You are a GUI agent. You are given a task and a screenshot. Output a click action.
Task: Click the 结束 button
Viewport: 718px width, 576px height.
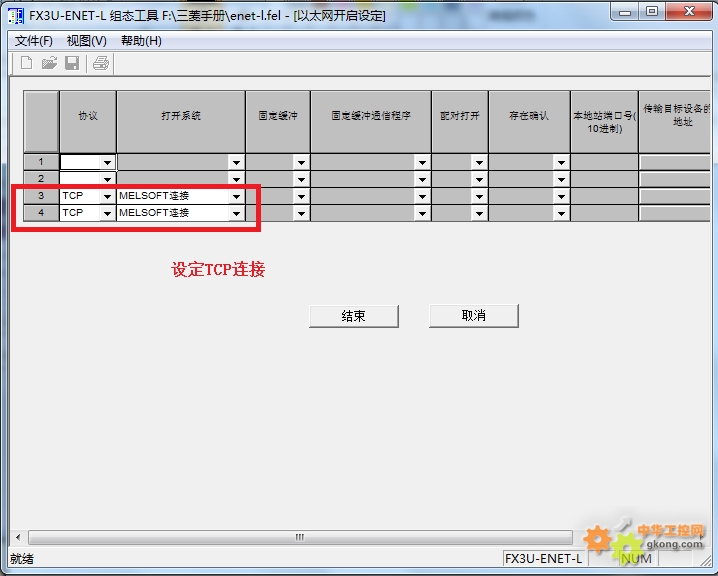click(x=354, y=316)
